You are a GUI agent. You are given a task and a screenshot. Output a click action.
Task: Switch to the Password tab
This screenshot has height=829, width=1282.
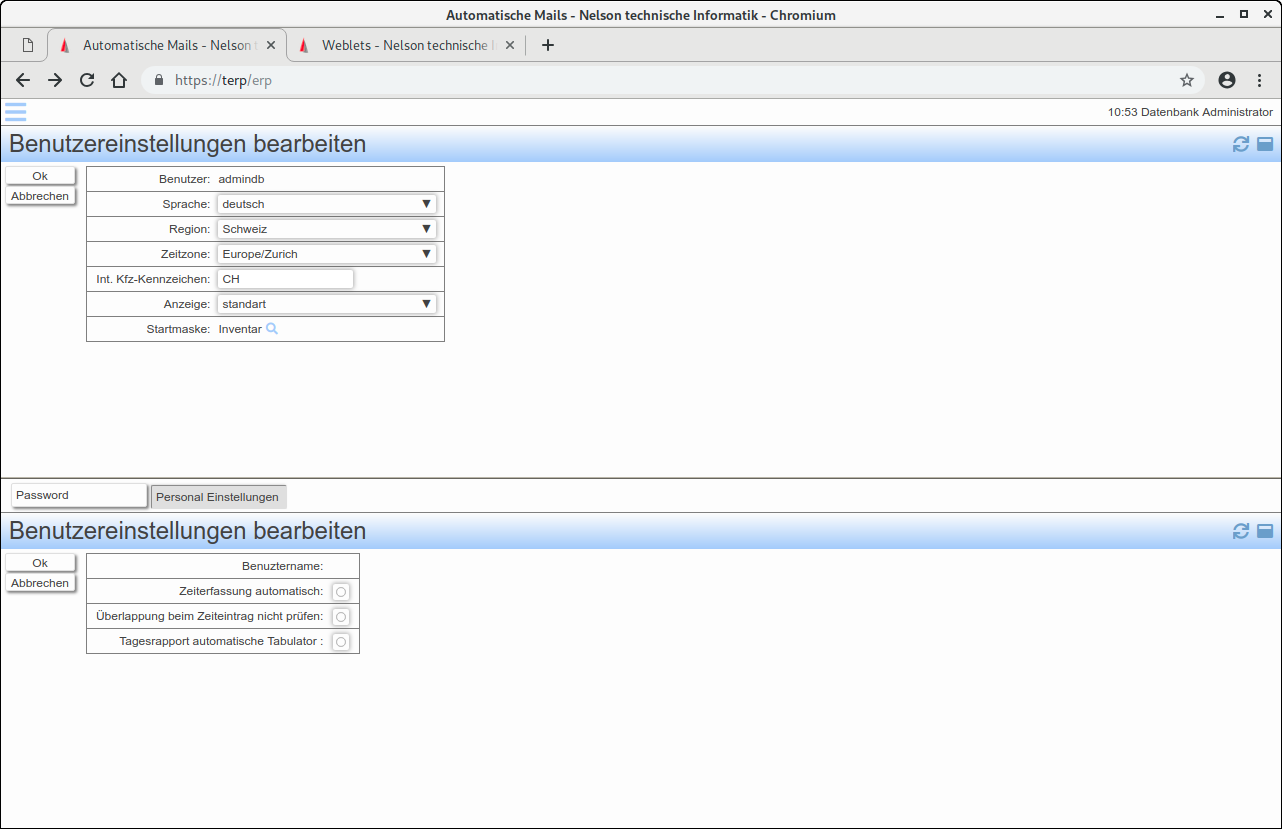click(x=79, y=495)
